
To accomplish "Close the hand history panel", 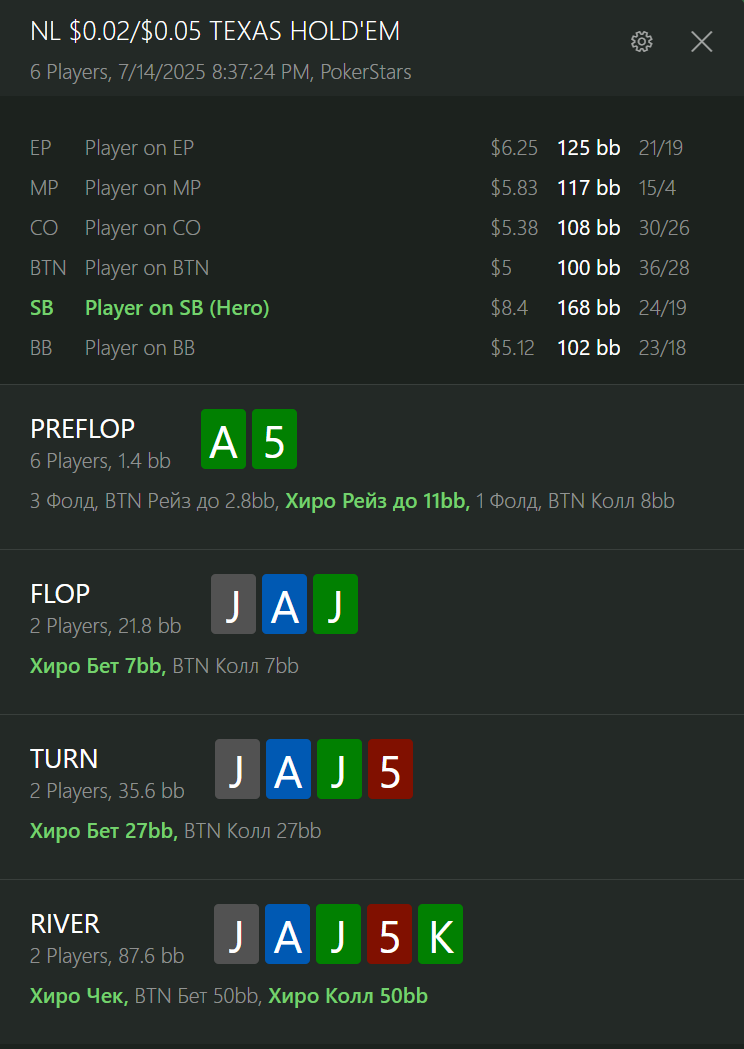I will coord(701,41).
